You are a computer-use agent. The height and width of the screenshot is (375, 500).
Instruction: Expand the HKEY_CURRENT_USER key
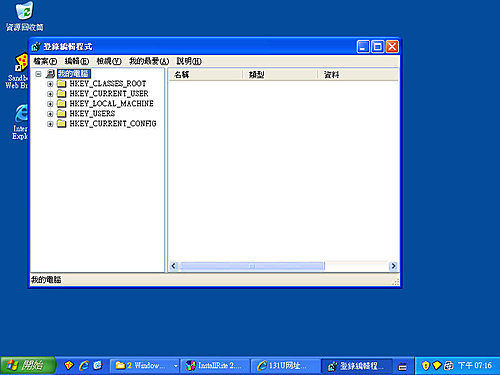50,94
